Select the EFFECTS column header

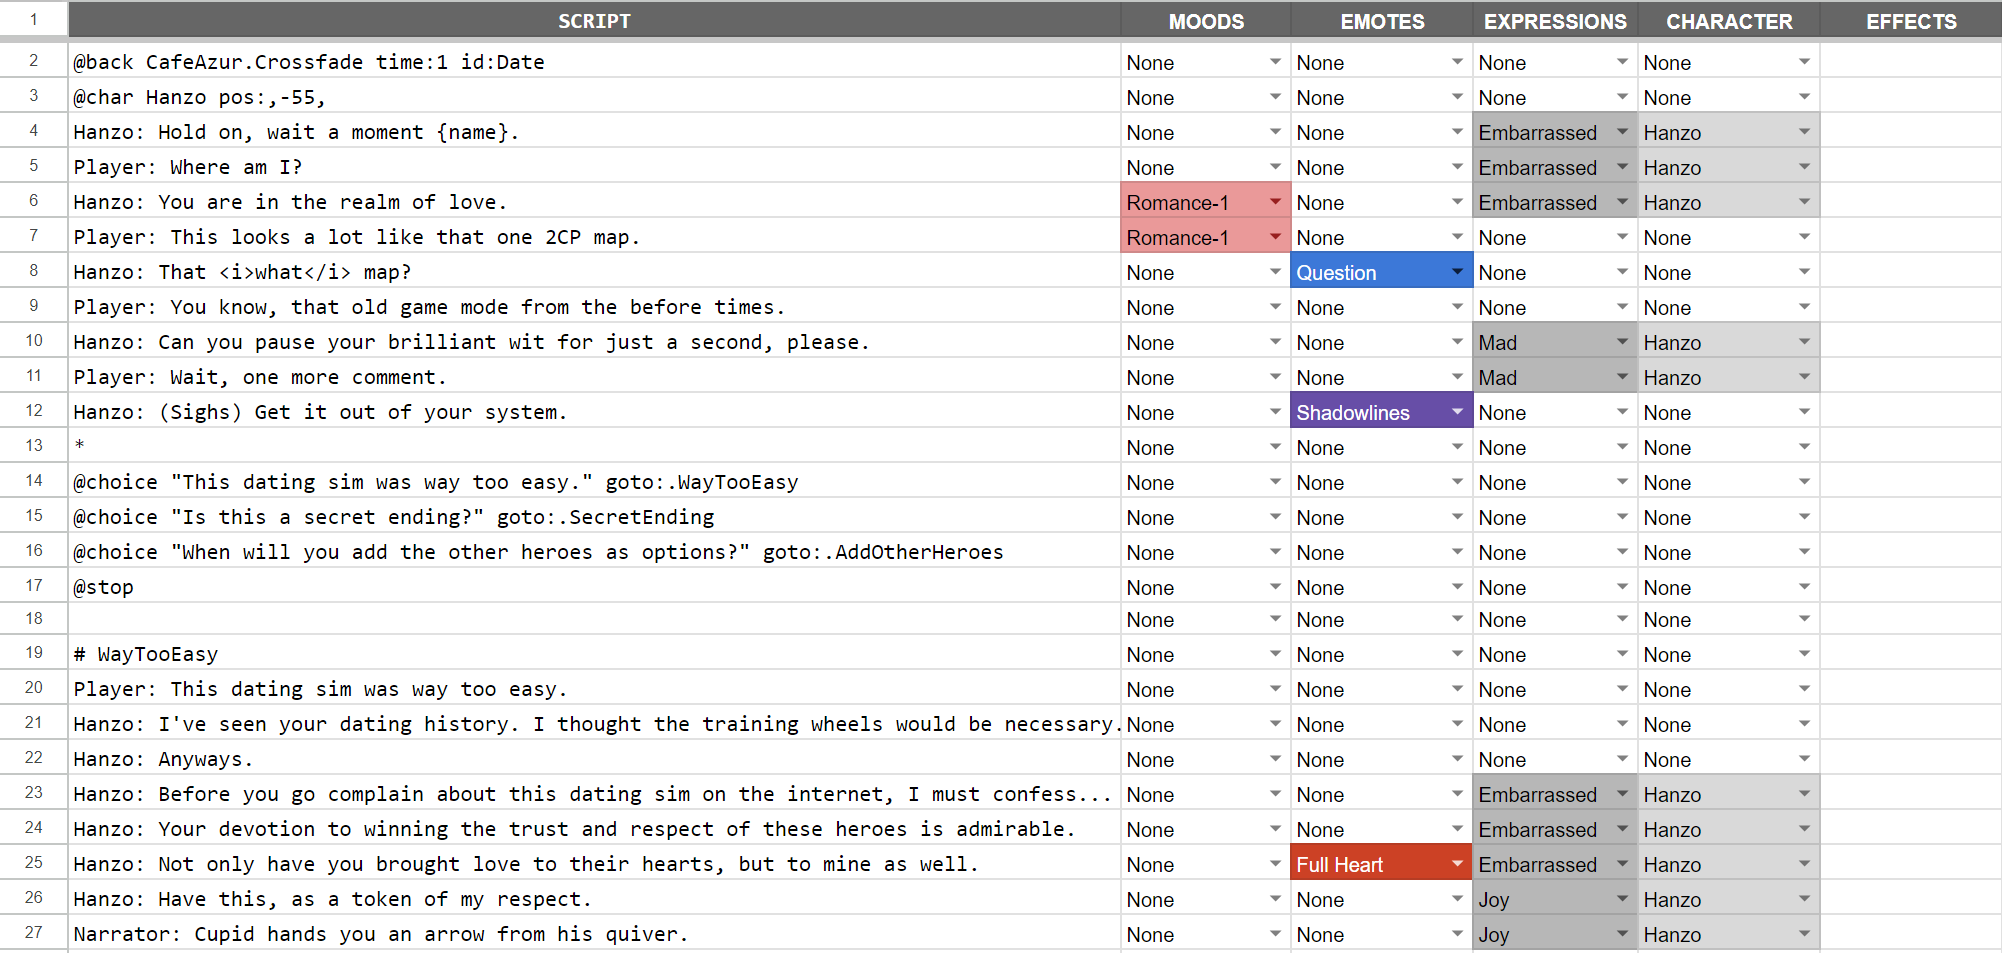(1911, 21)
